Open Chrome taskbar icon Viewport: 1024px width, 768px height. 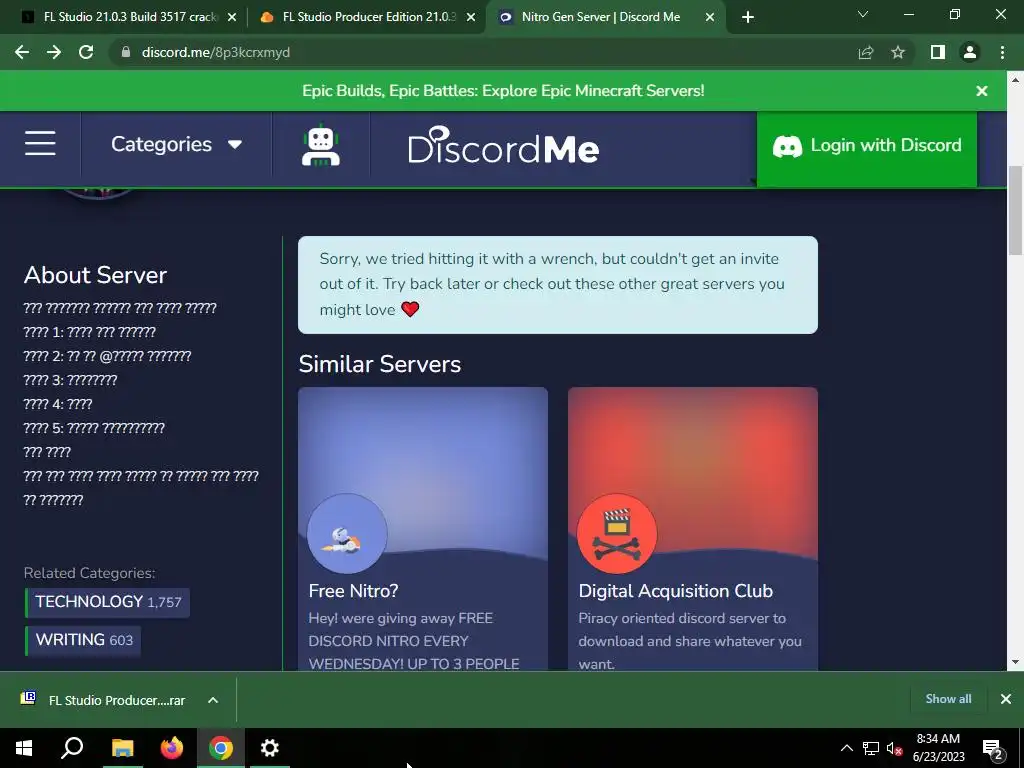(221, 748)
